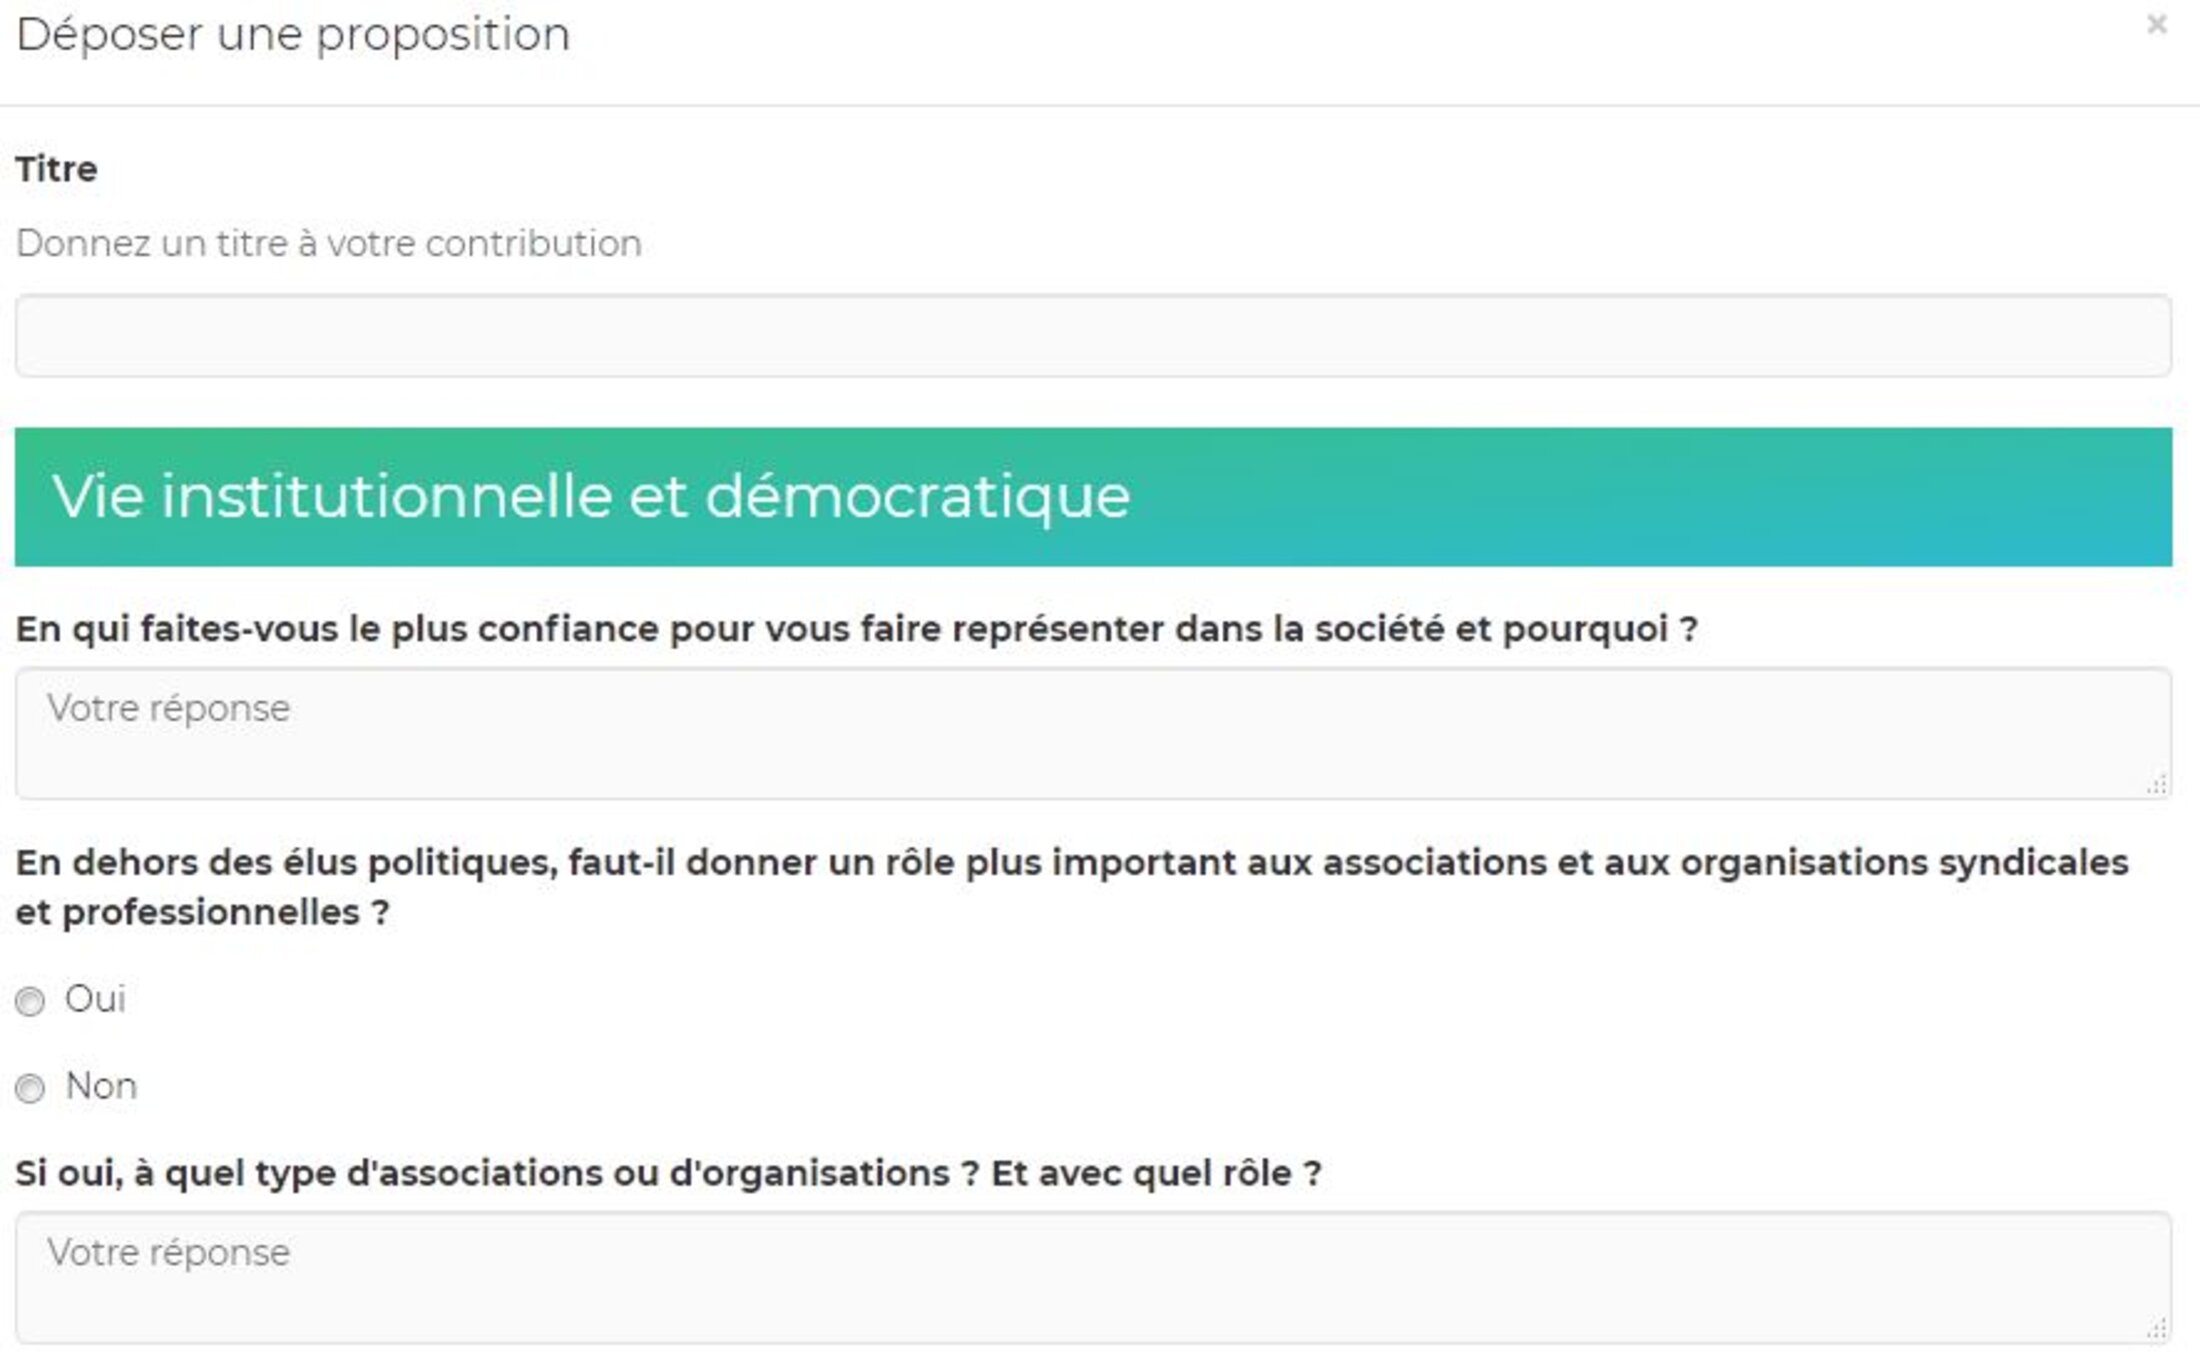The width and height of the screenshot is (2200, 1372).
Task: Click the 'En dehors des élus politiques' question text
Action: coord(1070,862)
